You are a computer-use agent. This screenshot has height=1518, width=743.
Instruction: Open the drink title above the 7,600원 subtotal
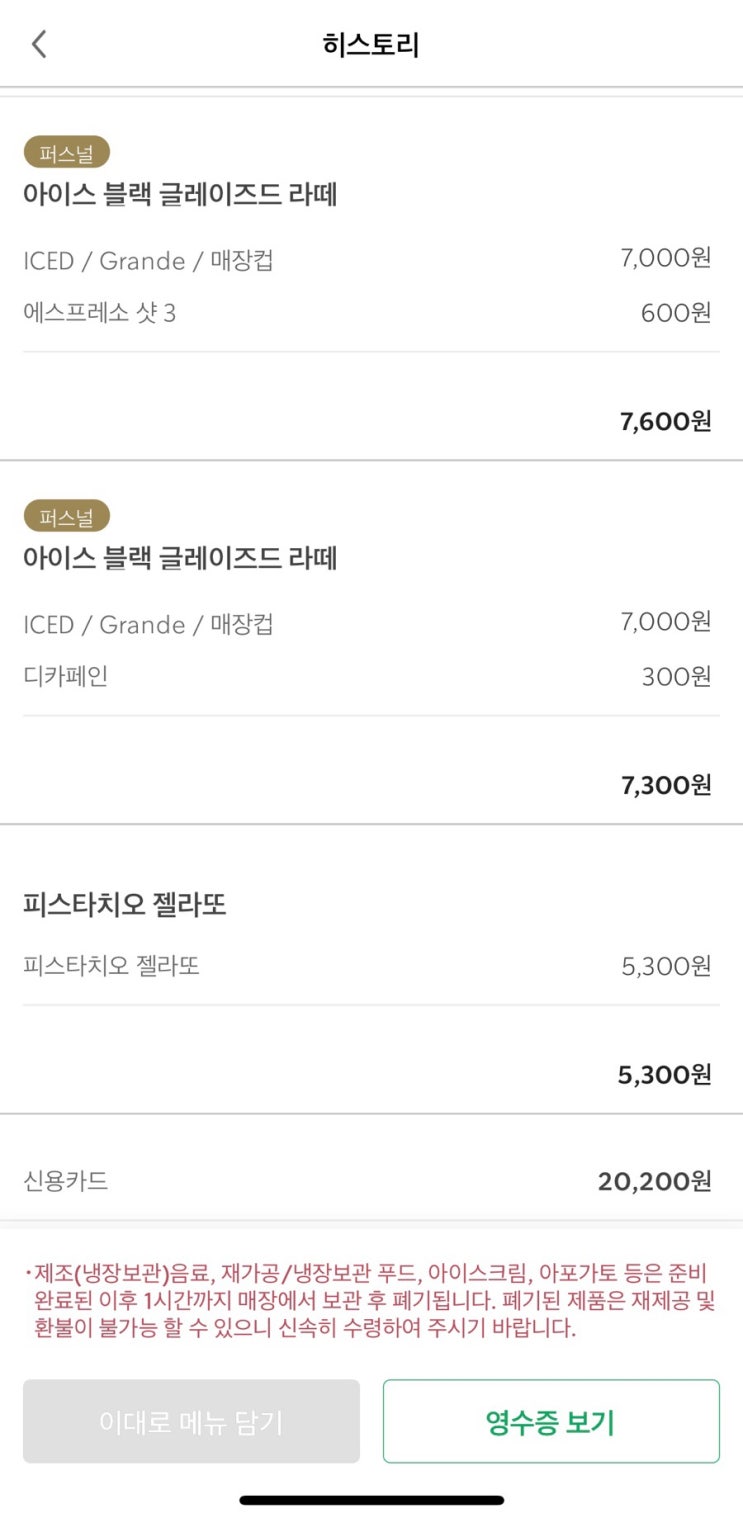tap(180, 195)
